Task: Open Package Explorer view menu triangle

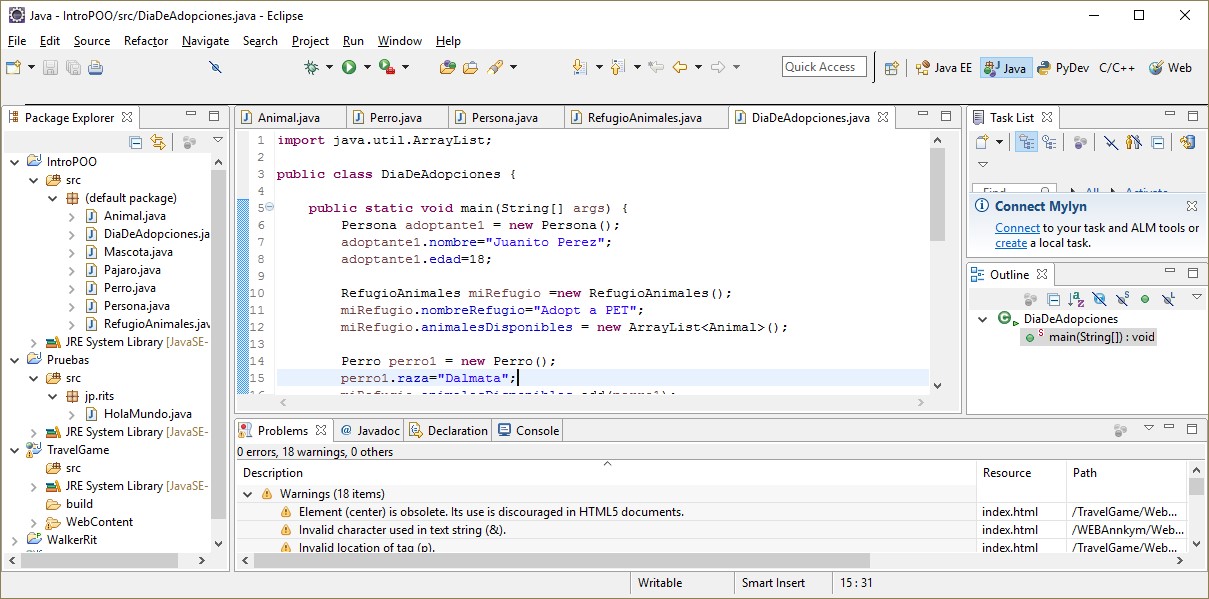Action: 217,140
